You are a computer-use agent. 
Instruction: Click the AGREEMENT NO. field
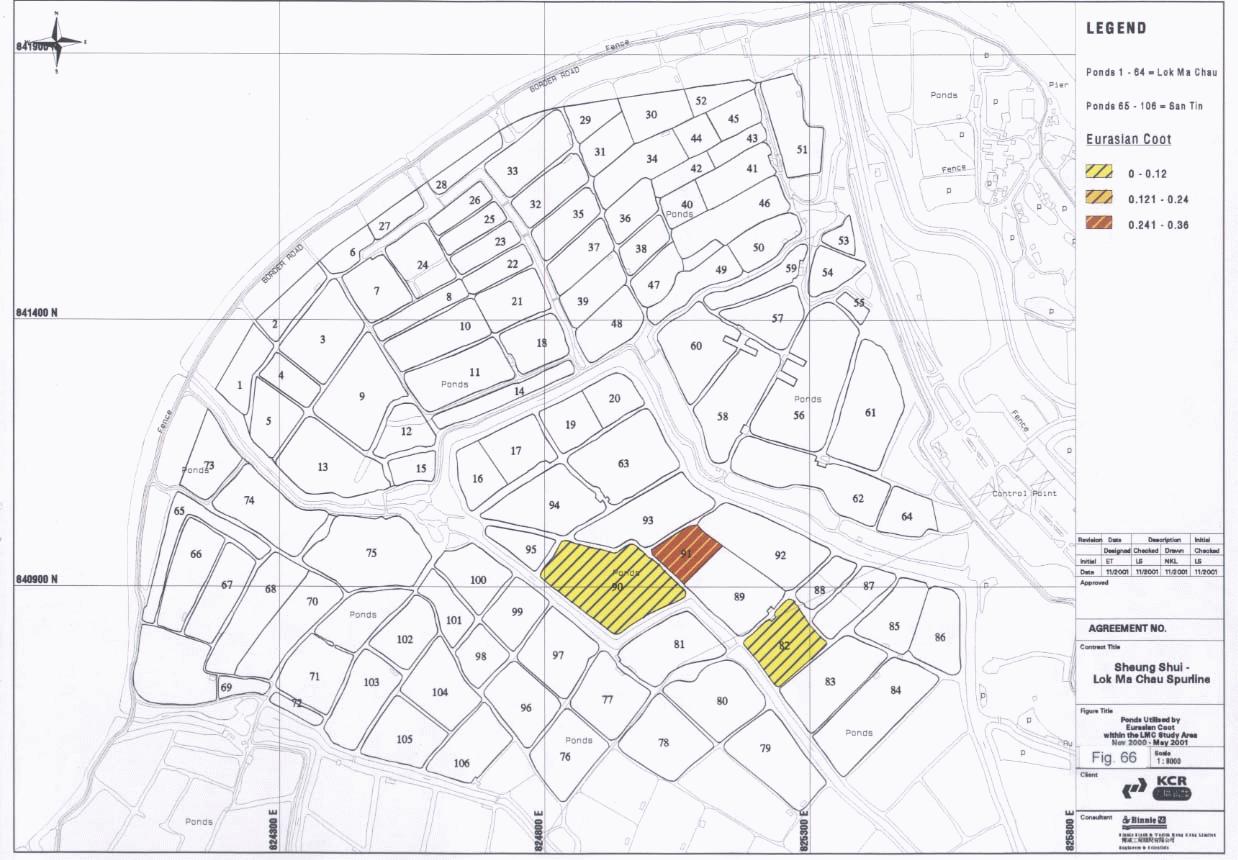1127,629
